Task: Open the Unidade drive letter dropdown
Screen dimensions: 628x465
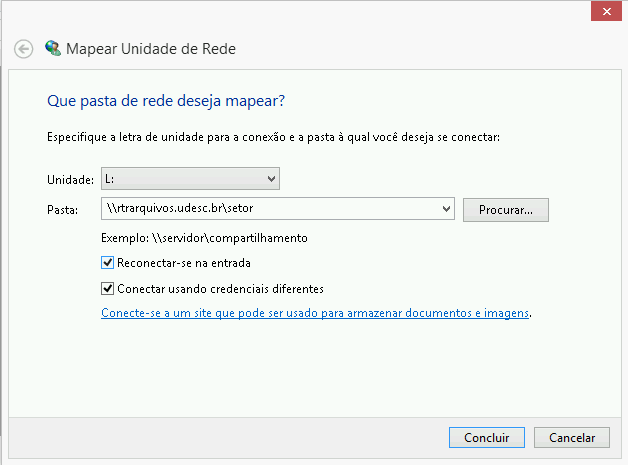Action: pyautogui.click(x=271, y=179)
